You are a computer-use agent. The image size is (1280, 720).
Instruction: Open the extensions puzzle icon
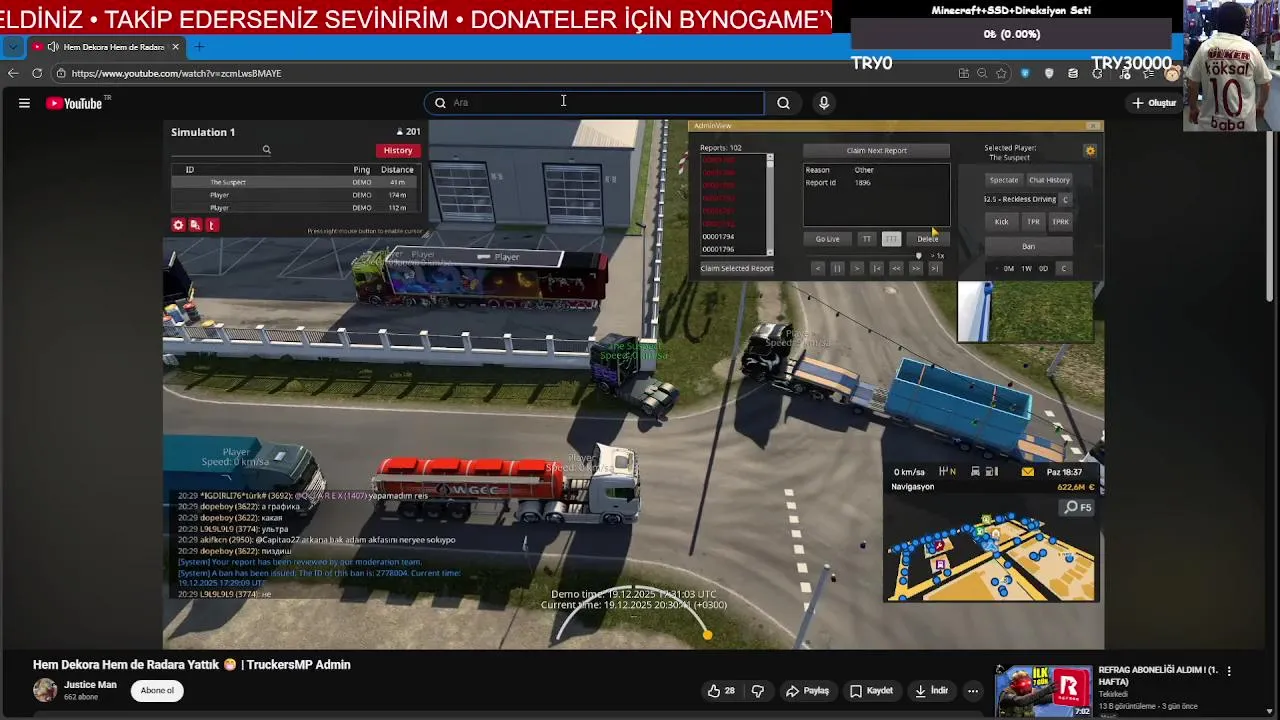(1098, 73)
